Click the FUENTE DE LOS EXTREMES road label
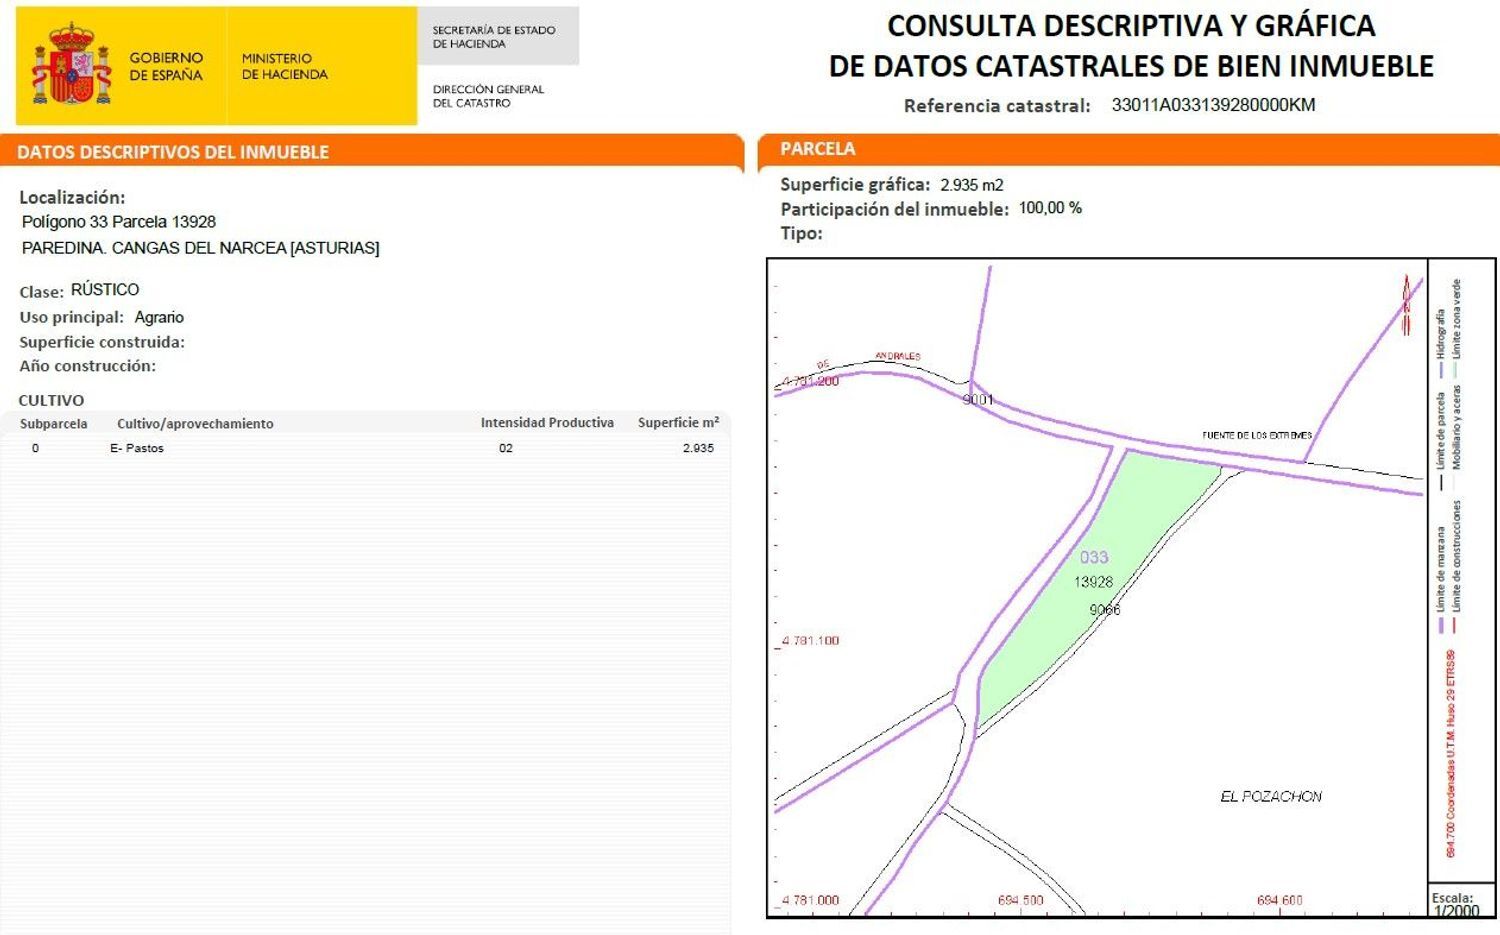 click(x=1256, y=435)
